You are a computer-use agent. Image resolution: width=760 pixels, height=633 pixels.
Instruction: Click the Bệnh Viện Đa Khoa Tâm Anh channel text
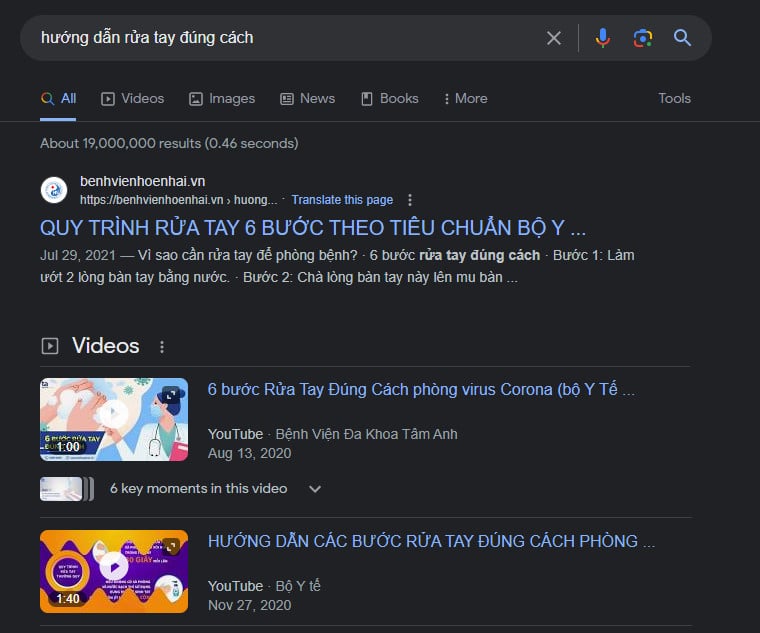pyautogui.click(x=366, y=434)
